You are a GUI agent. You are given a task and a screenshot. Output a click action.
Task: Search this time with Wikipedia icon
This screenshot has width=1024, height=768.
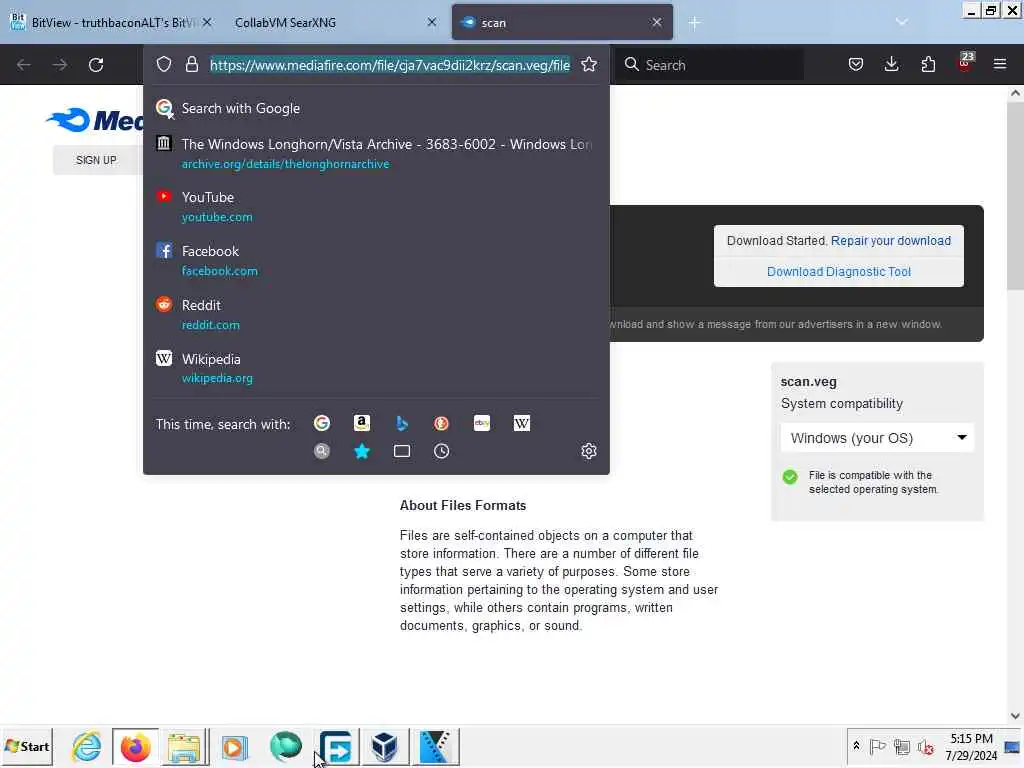click(x=521, y=423)
